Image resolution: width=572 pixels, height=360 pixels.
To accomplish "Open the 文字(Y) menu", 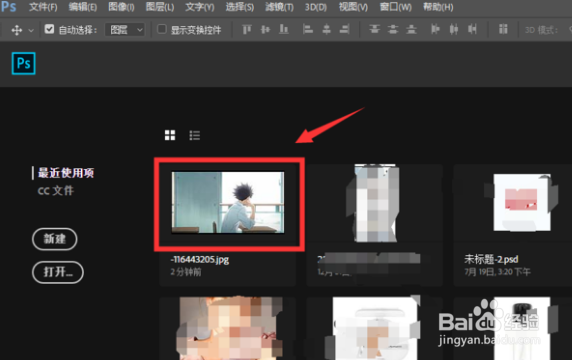I will point(200,7).
